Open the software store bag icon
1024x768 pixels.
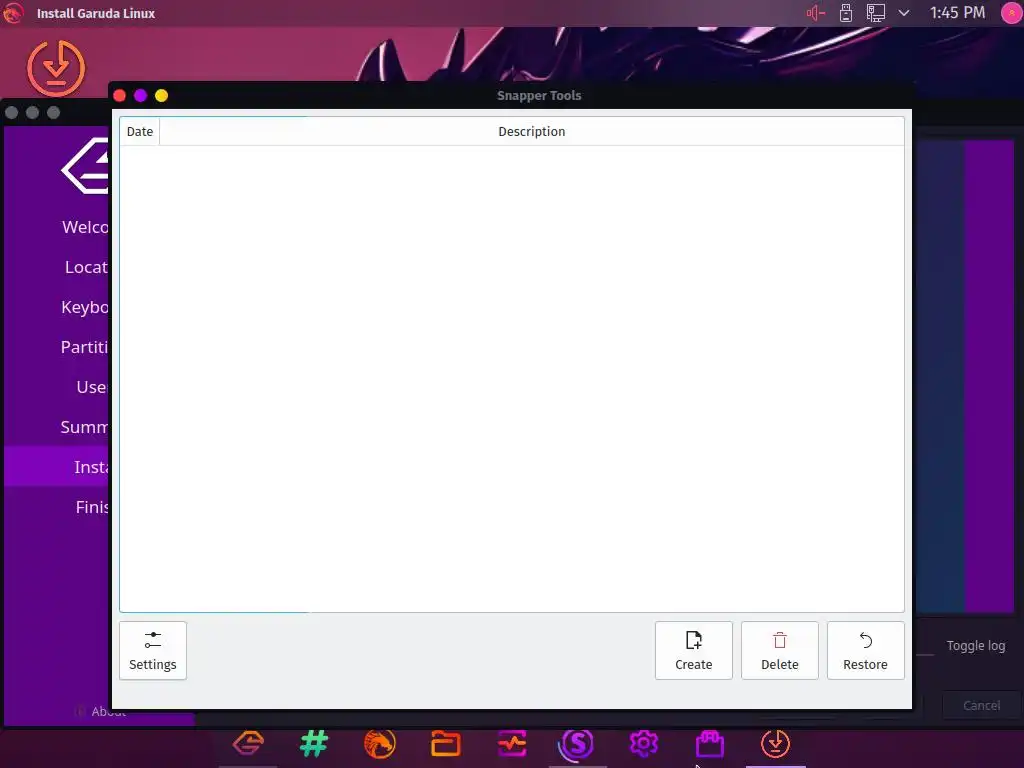[x=710, y=744]
